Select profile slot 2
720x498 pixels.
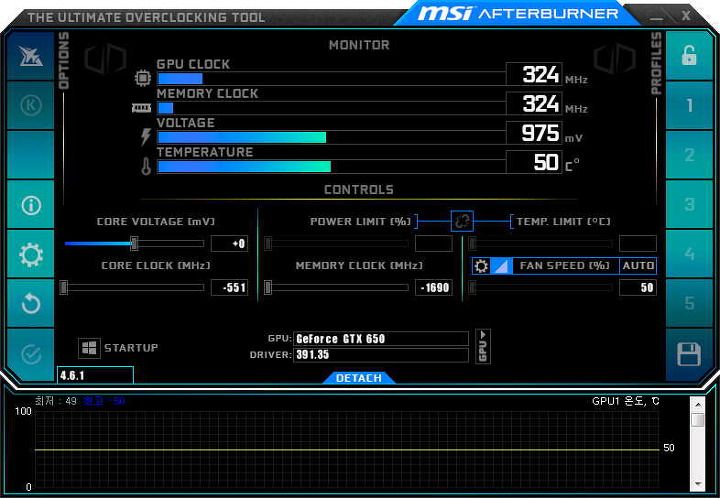pyautogui.click(x=689, y=155)
